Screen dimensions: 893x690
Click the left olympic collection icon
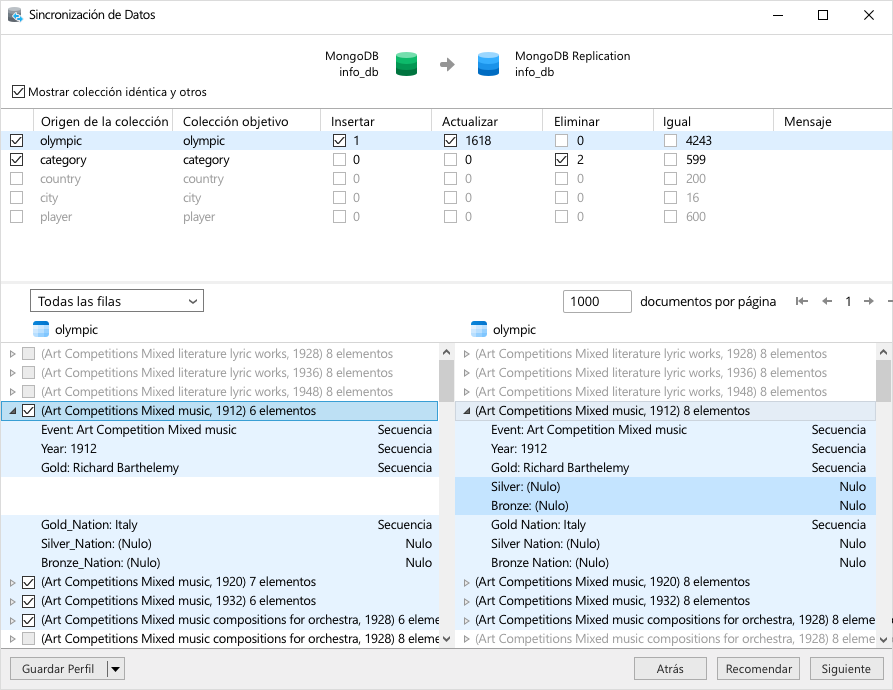tap(41, 329)
